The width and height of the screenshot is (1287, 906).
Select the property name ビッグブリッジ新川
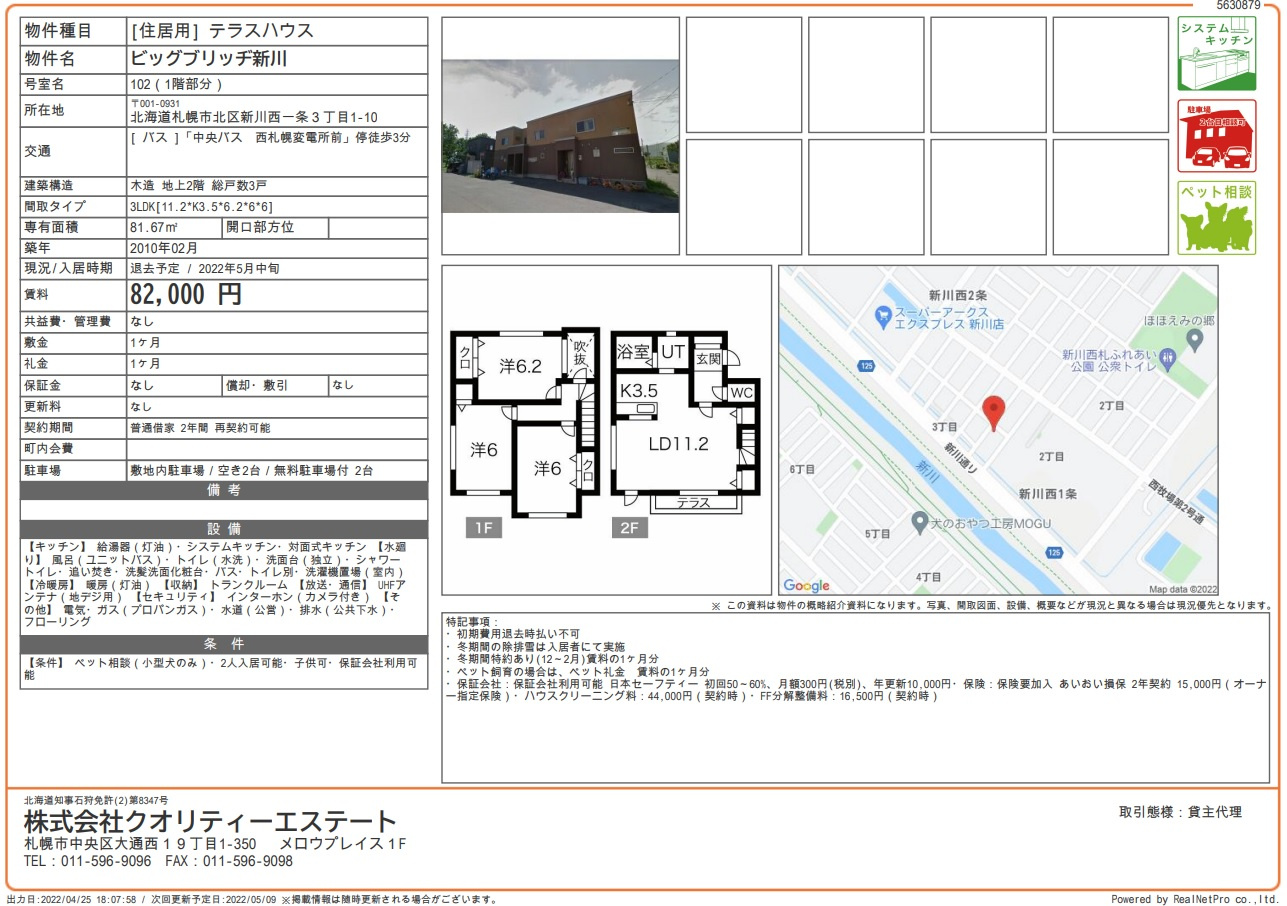coord(209,59)
